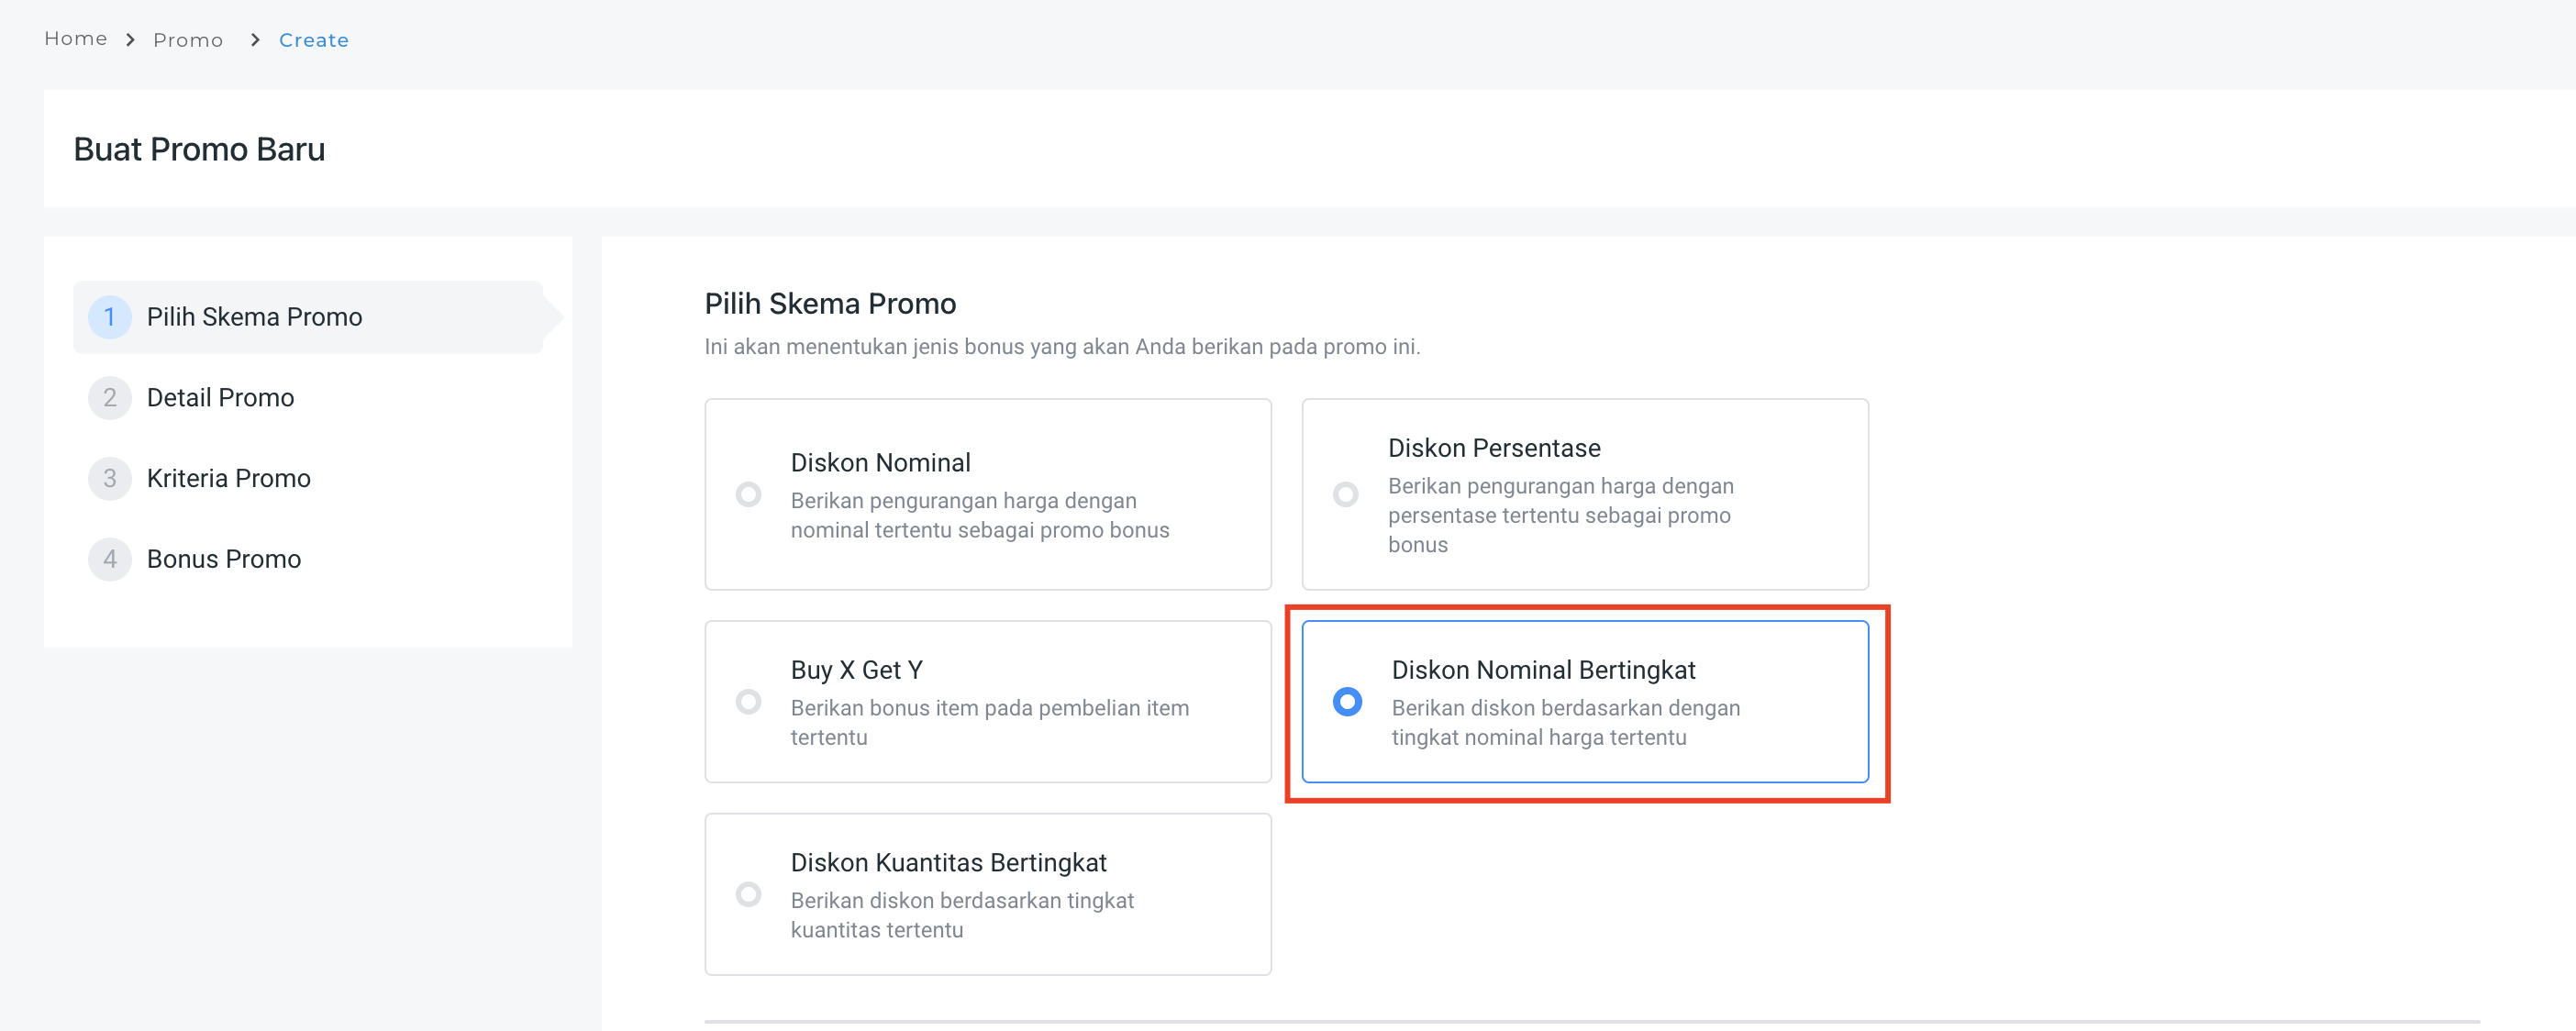2576x1031 pixels.
Task: Click step 3 number circle icon
Action: point(110,479)
